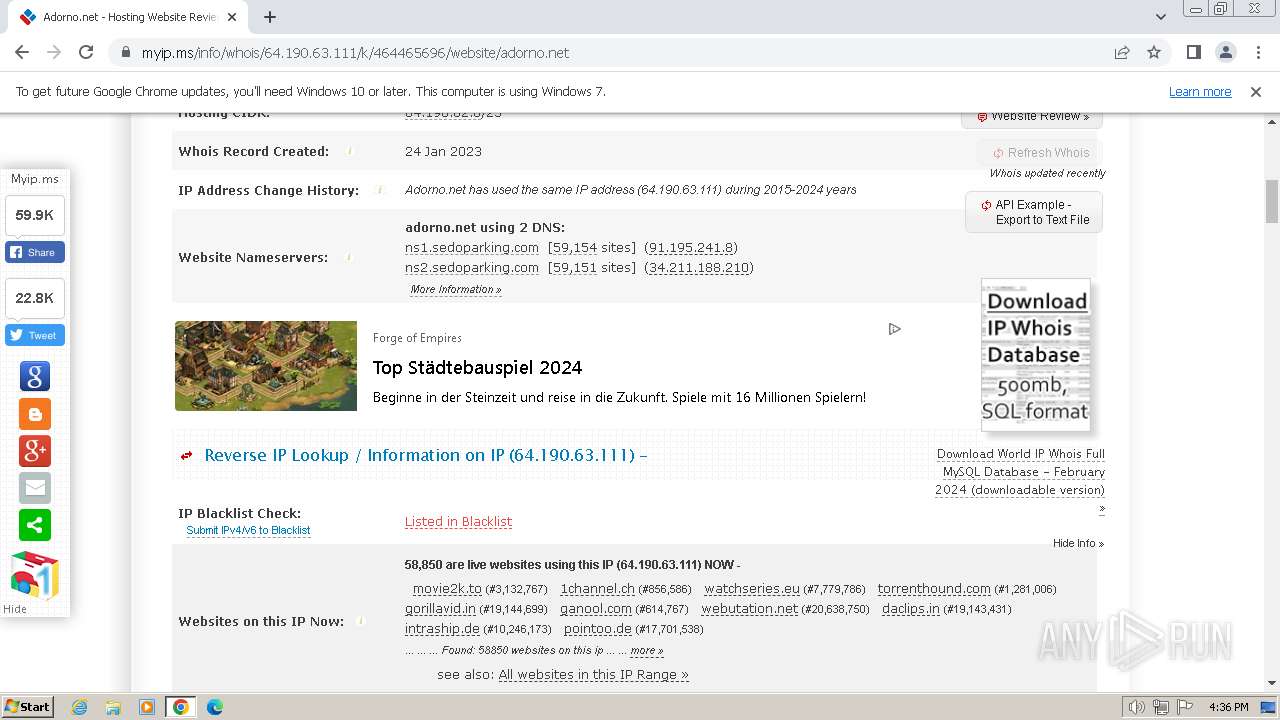Open watchseries.eu website link
The image size is (1280, 720).
pos(752,589)
